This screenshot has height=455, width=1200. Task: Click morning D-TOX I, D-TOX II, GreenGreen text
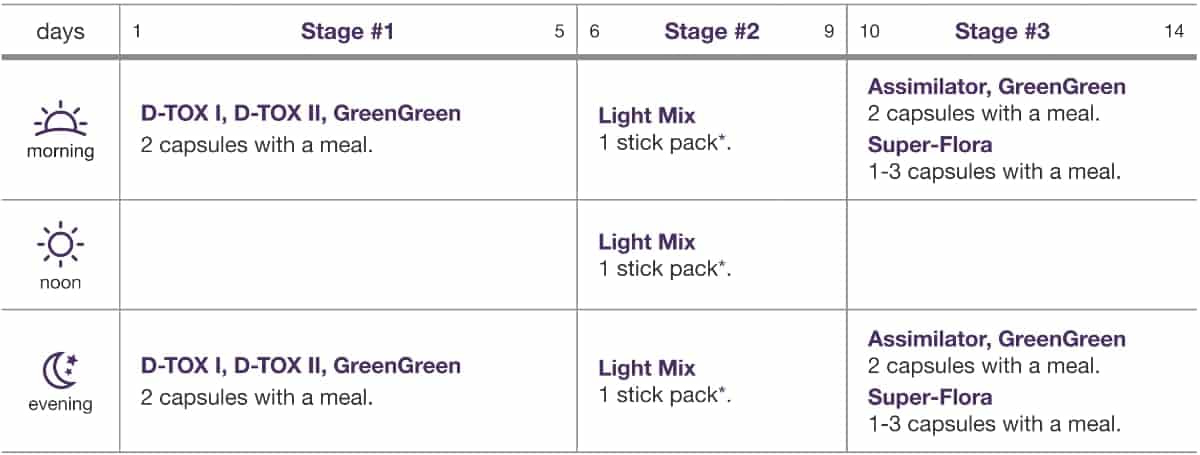(x=301, y=113)
